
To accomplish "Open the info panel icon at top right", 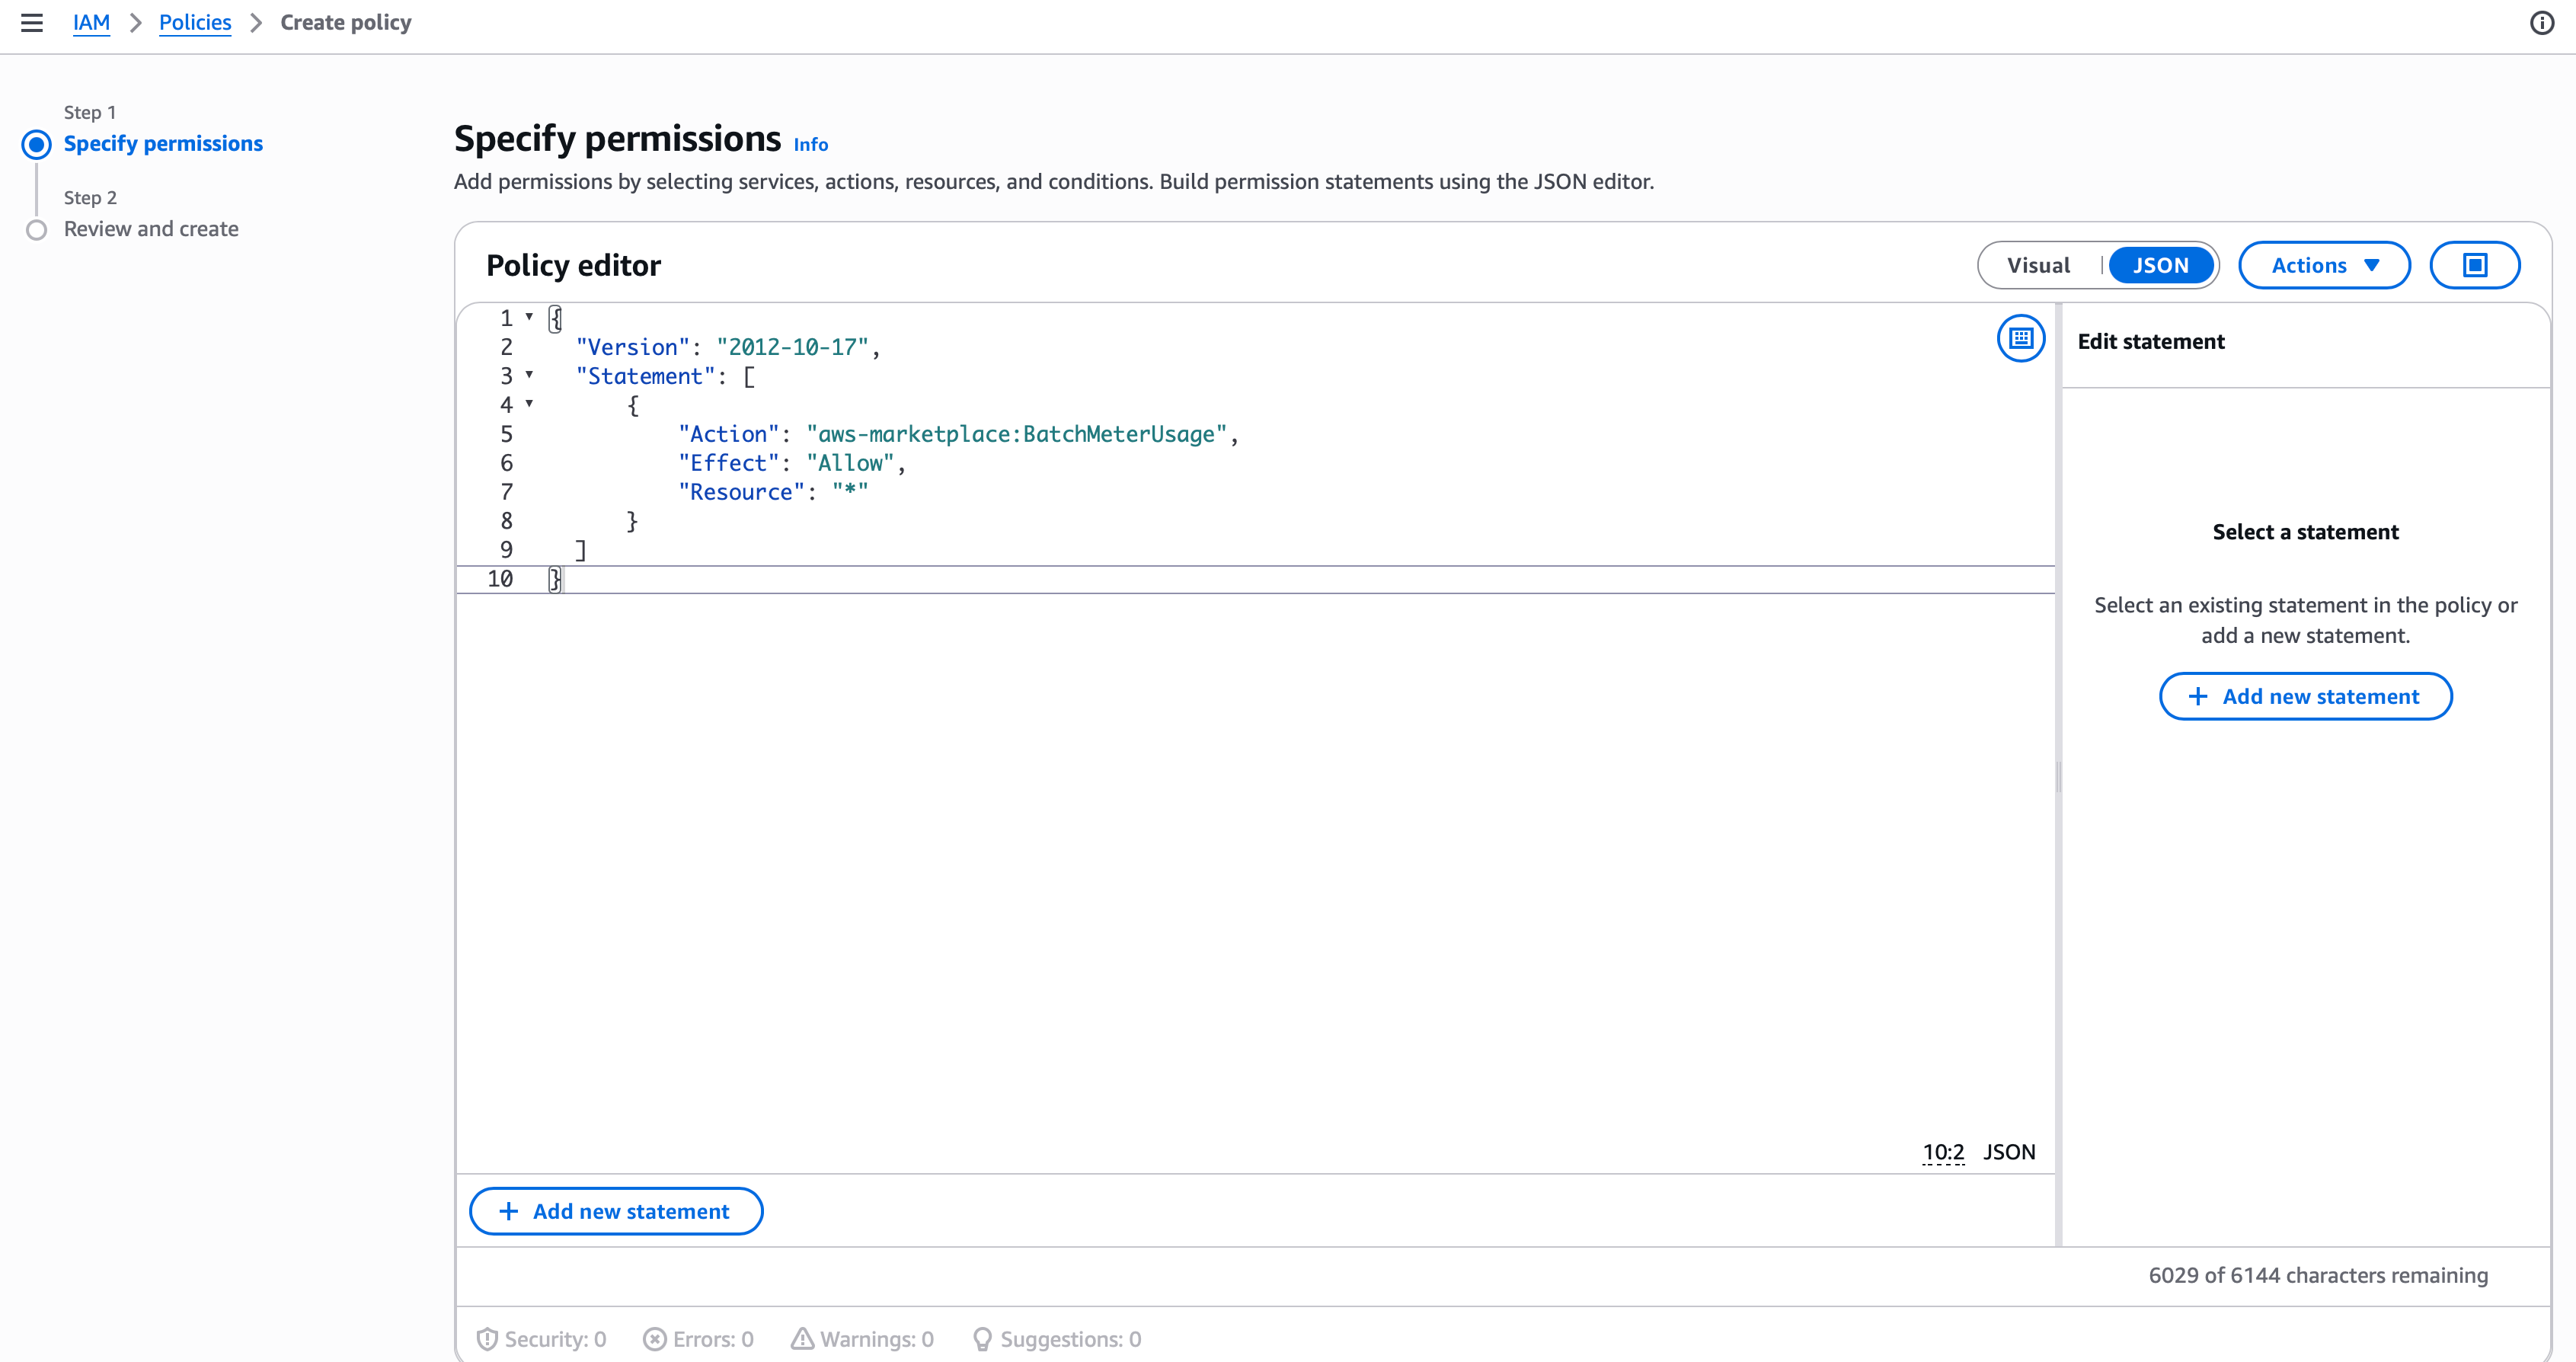I will pyautogui.click(x=2541, y=22).
